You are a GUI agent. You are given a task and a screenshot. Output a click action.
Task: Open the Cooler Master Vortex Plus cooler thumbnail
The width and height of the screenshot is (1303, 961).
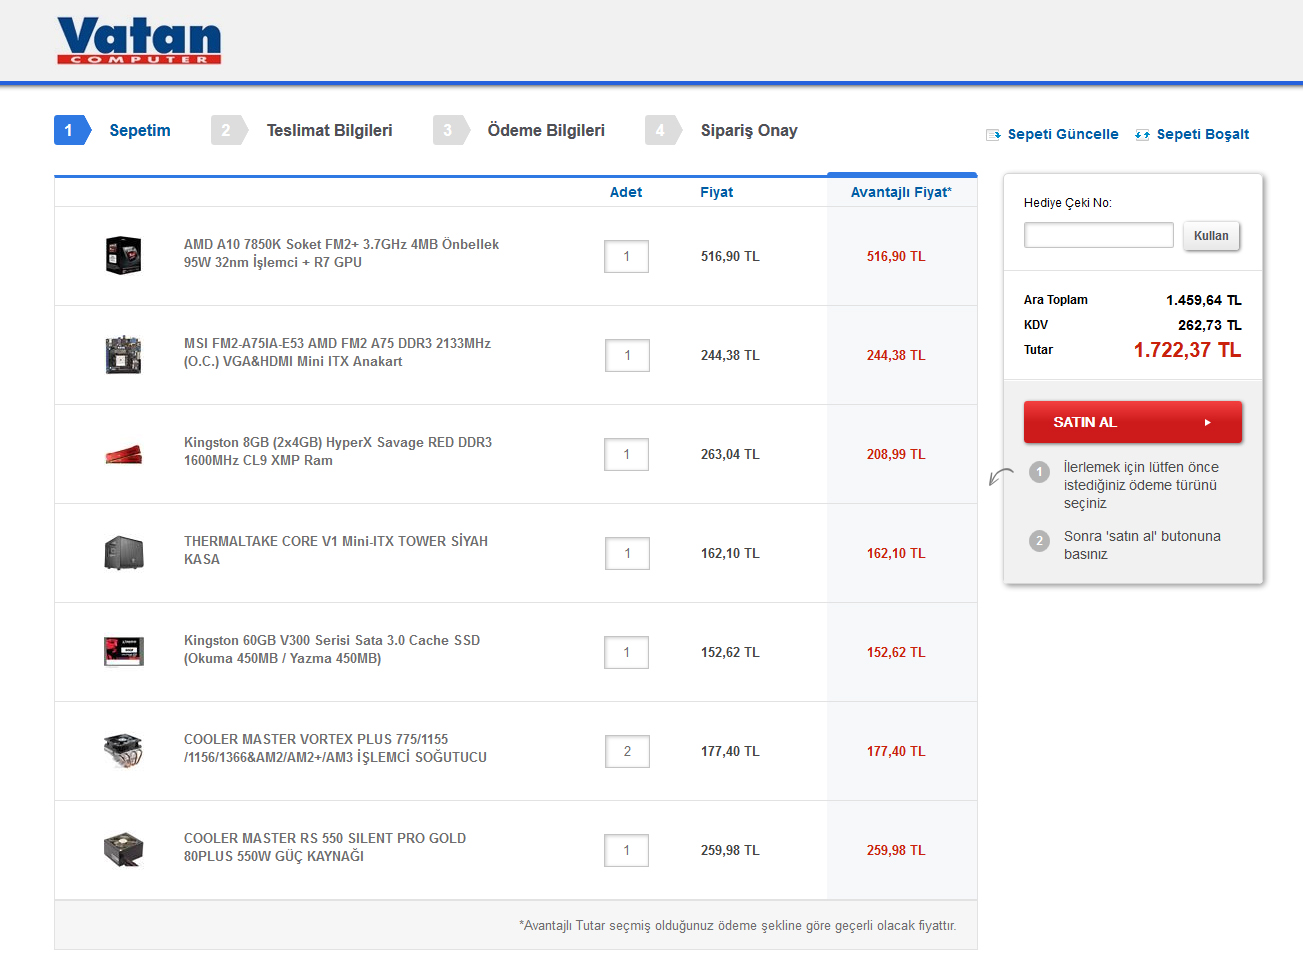coord(124,751)
